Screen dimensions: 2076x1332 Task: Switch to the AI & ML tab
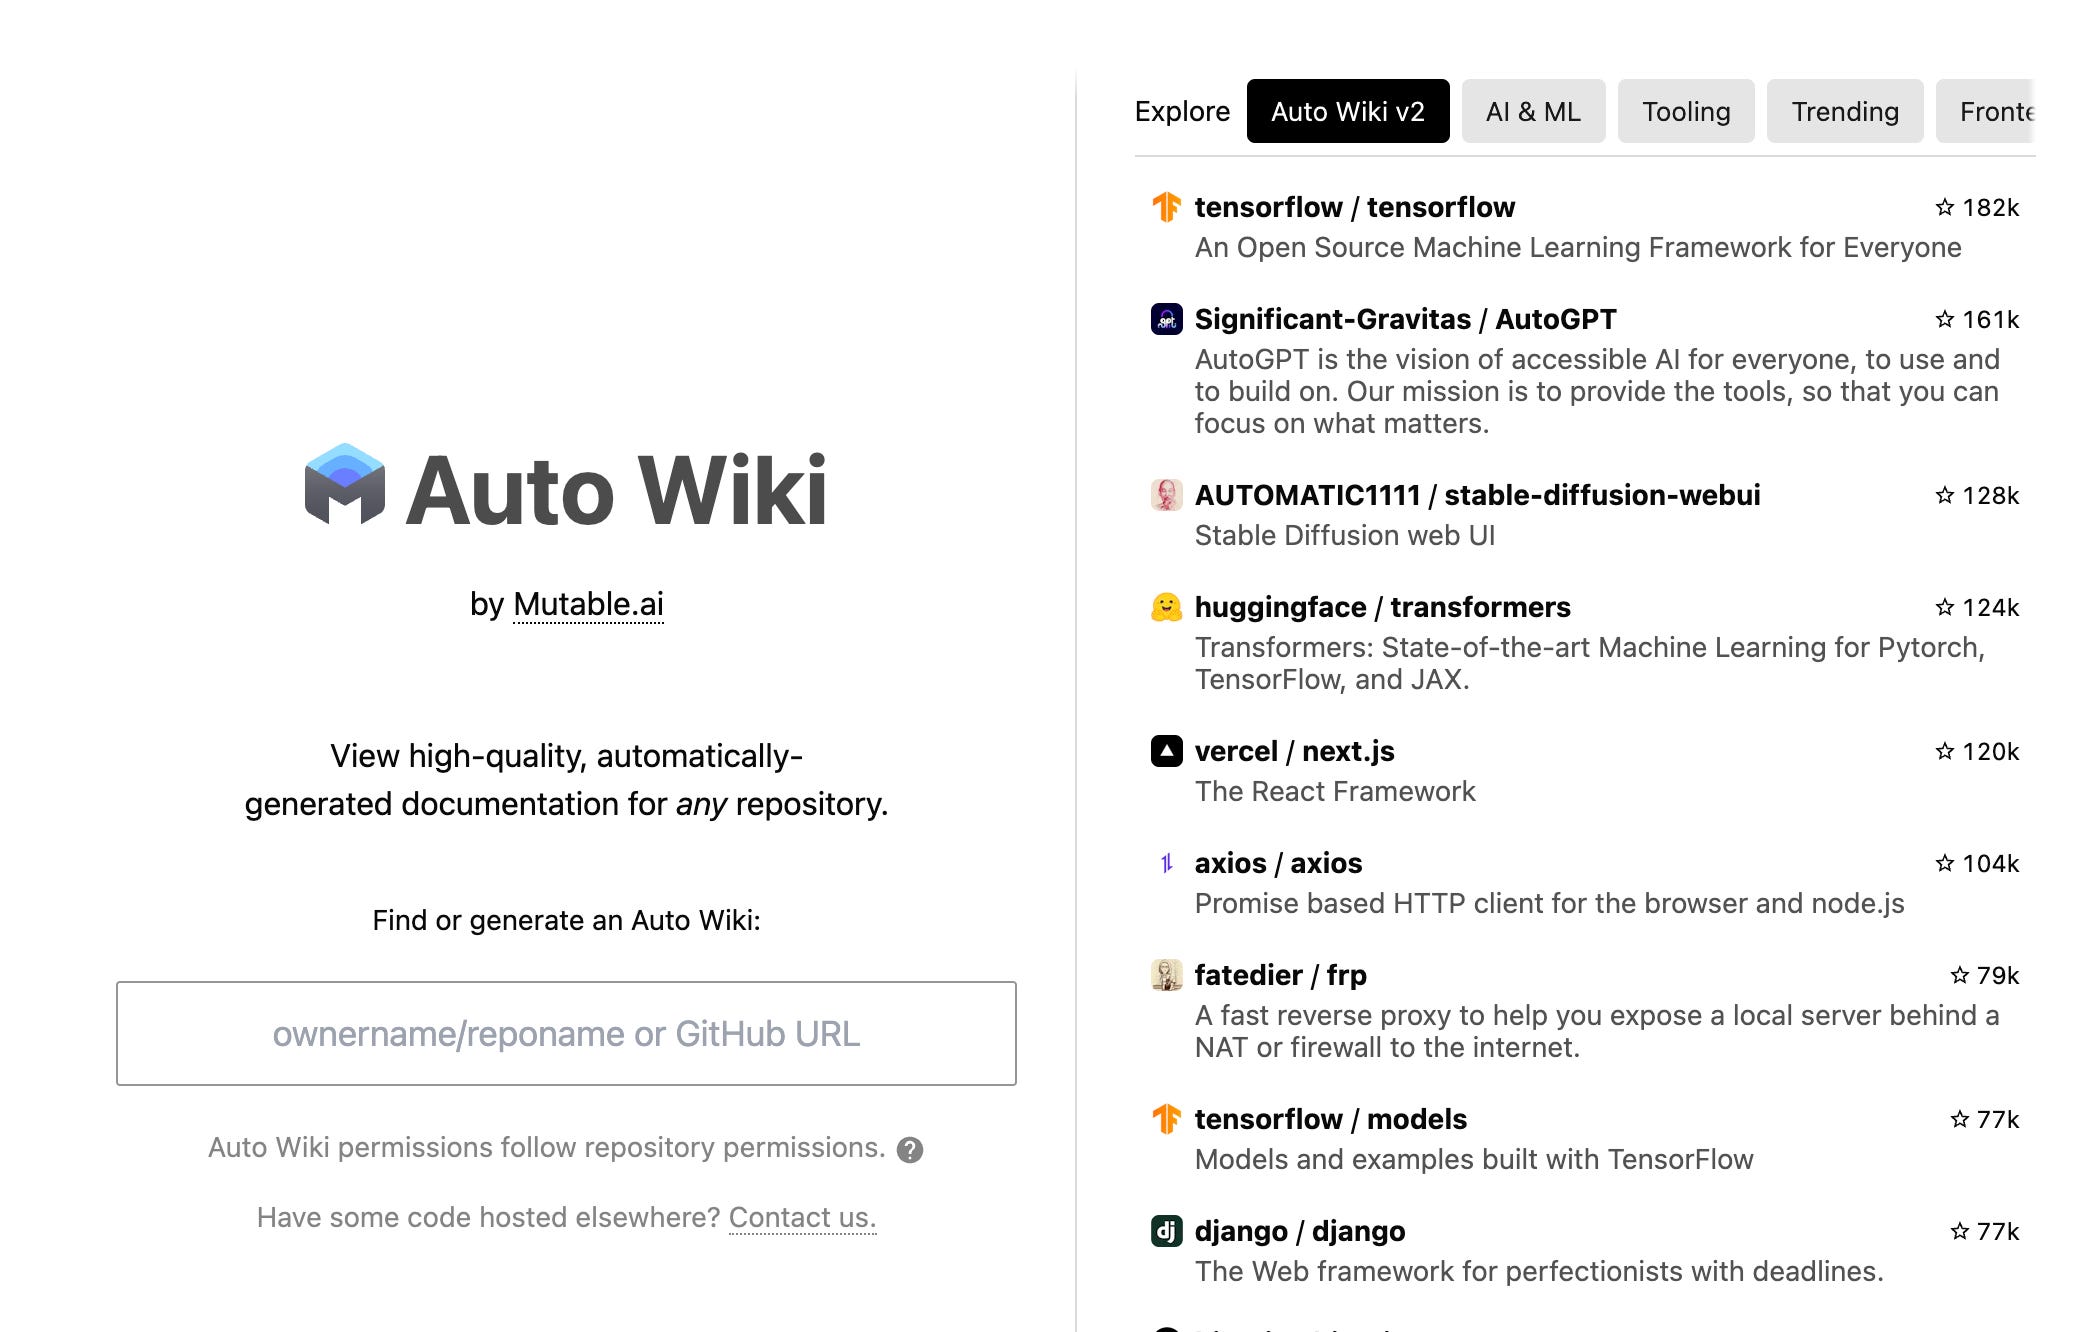point(1532,111)
